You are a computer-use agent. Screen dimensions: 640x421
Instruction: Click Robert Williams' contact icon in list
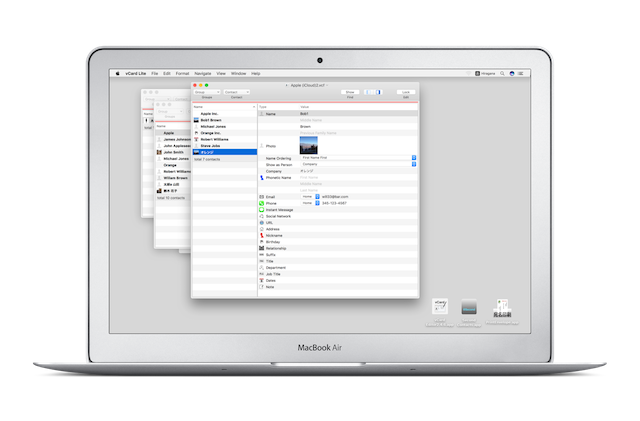click(x=196, y=139)
